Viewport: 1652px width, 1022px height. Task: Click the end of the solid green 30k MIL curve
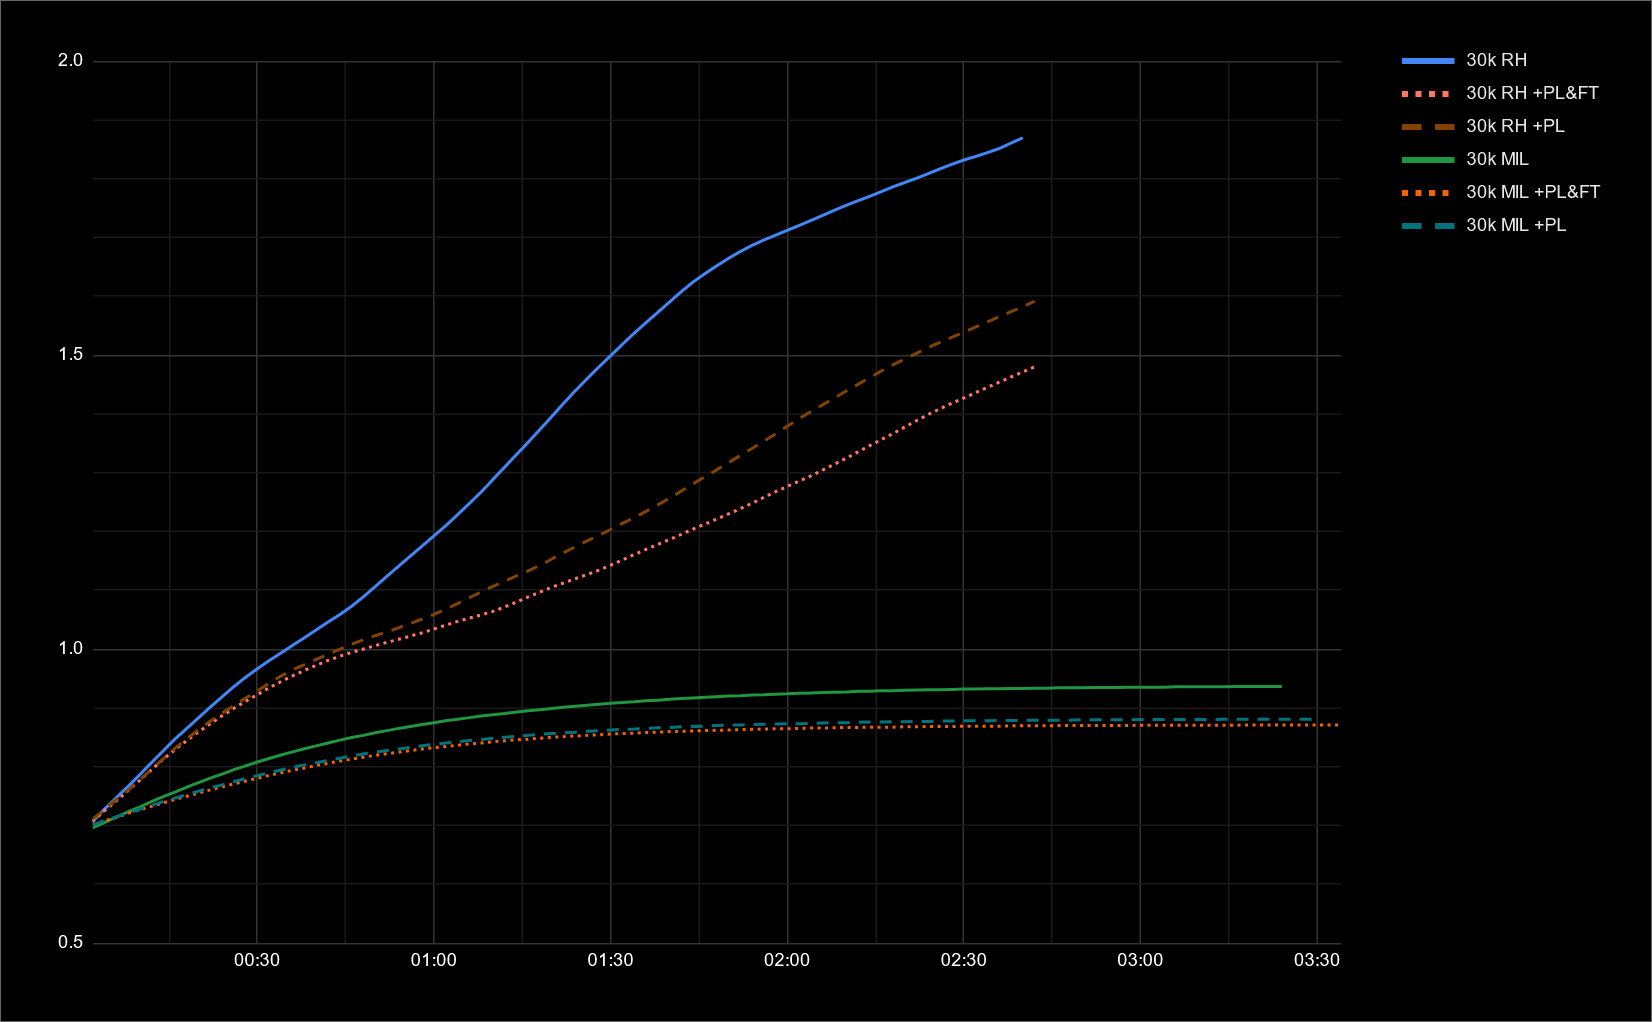(x=1280, y=686)
